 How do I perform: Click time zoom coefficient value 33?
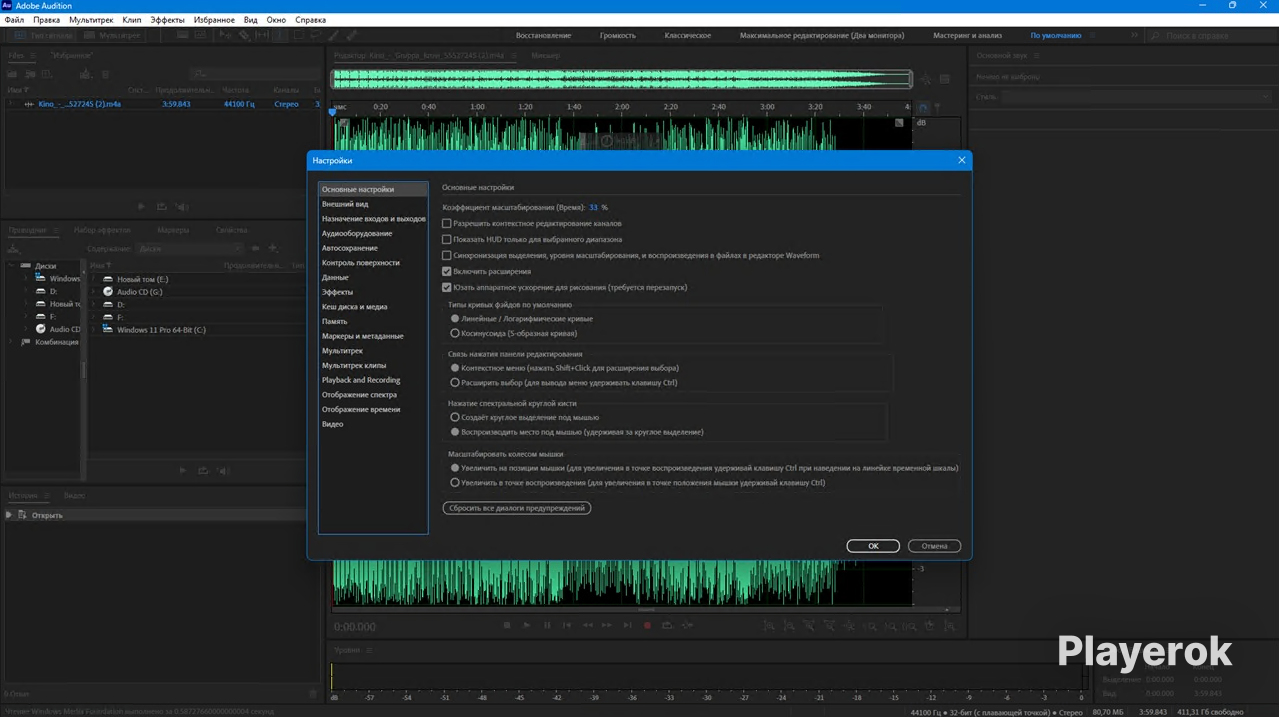(593, 207)
